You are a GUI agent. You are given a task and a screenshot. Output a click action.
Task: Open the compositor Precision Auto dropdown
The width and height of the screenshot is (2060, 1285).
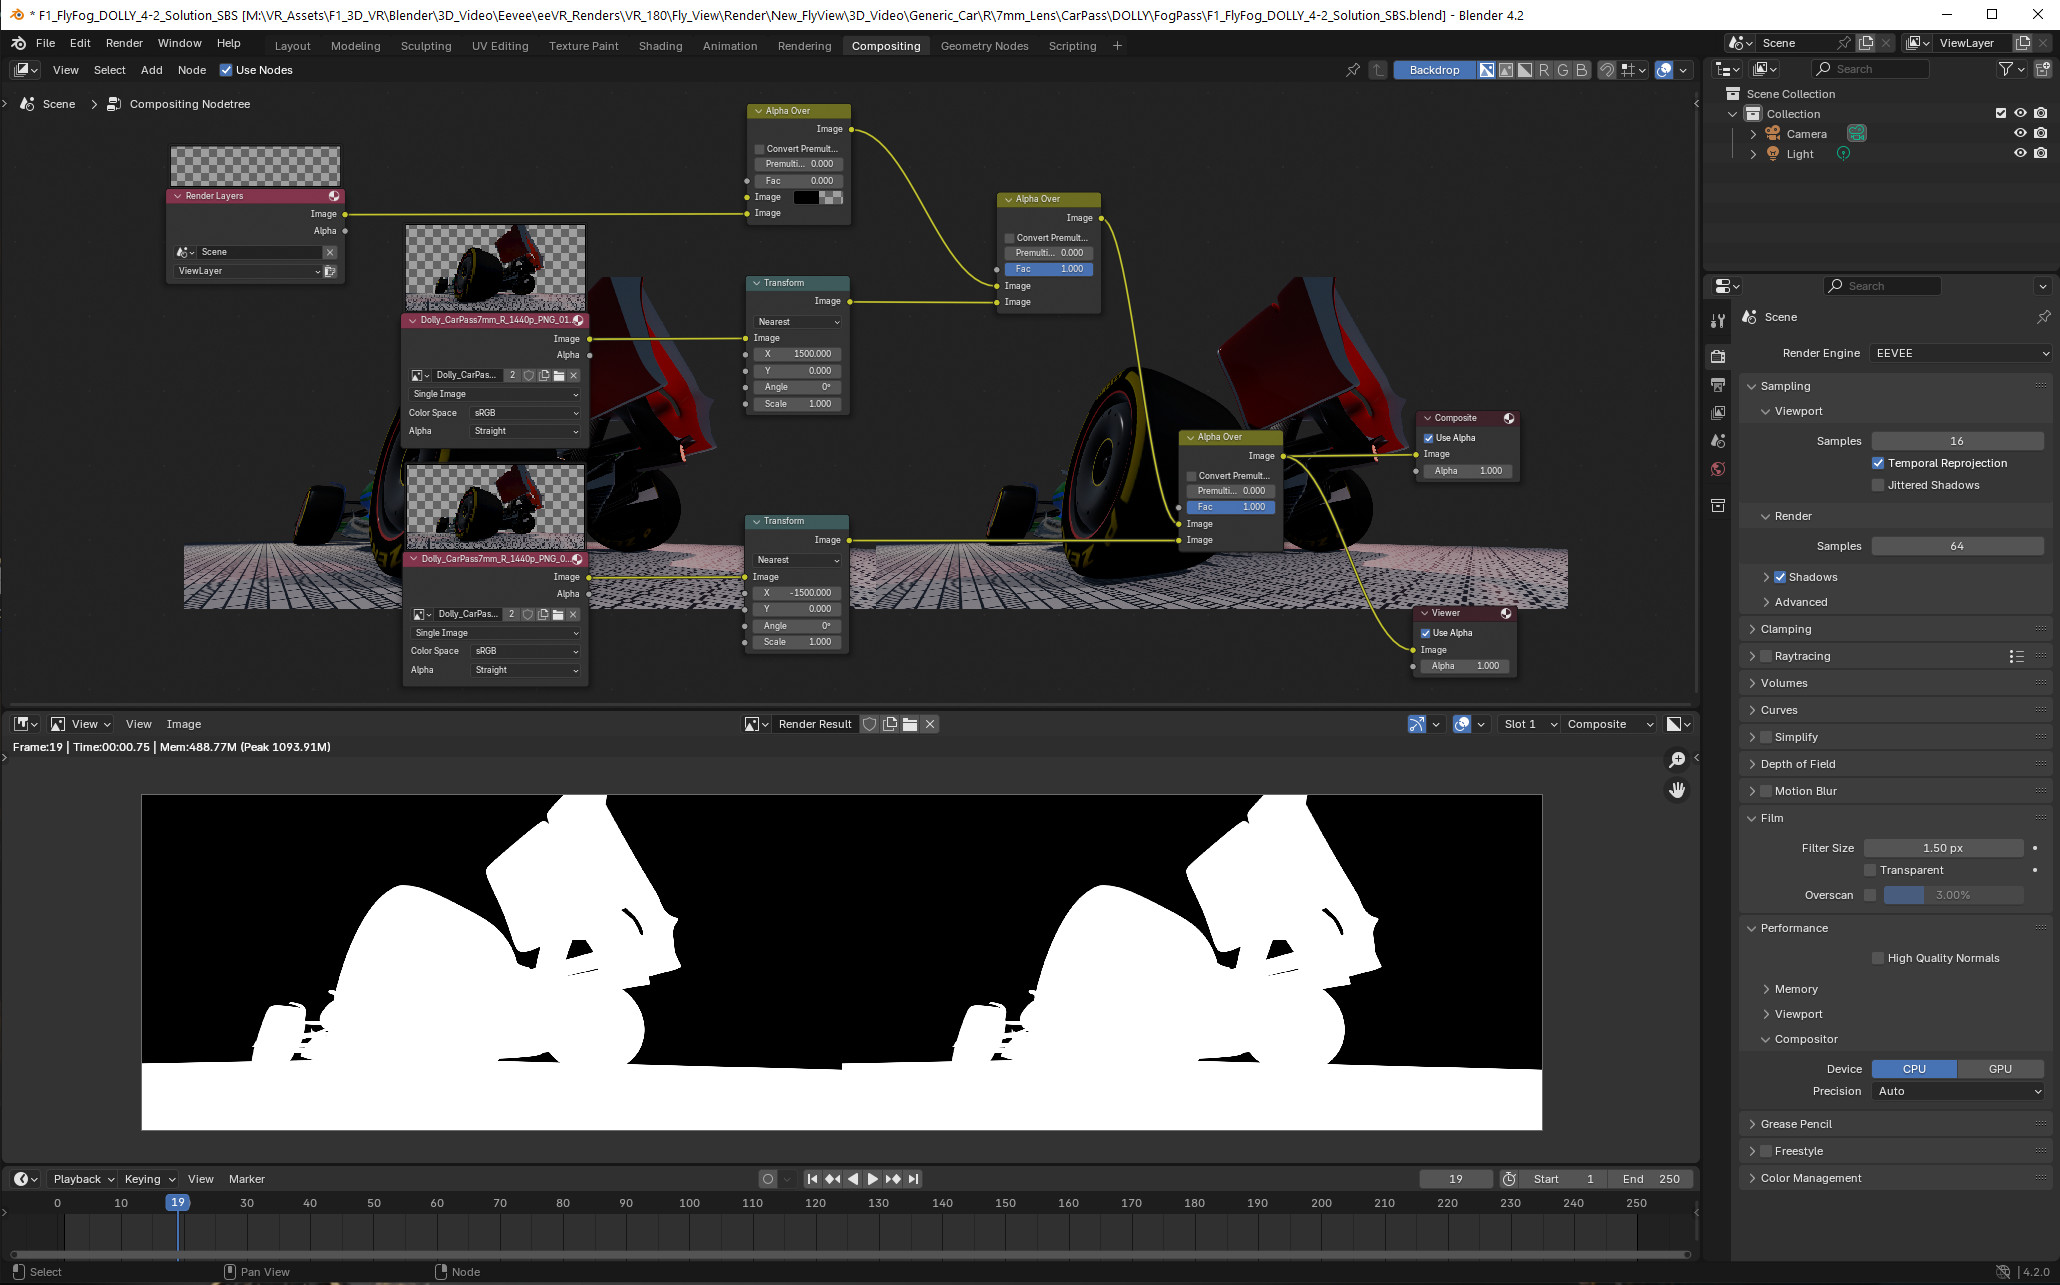[x=1957, y=1091]
